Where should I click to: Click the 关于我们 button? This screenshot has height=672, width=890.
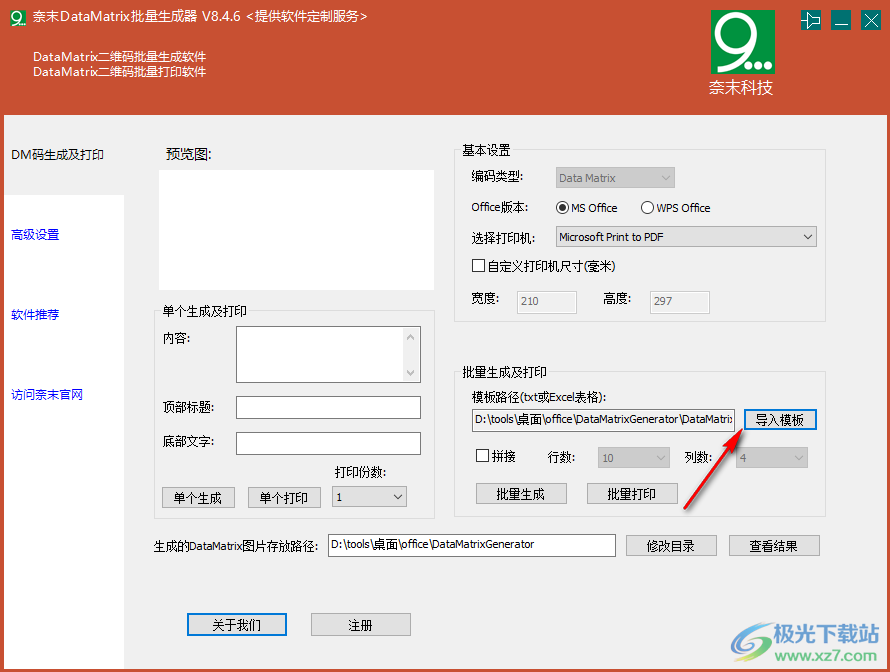pos(237,625)
